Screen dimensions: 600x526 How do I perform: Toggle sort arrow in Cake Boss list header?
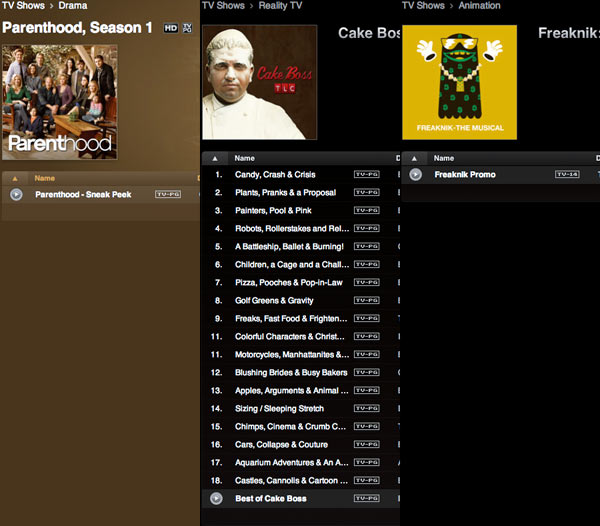click(x=217, y=158)
